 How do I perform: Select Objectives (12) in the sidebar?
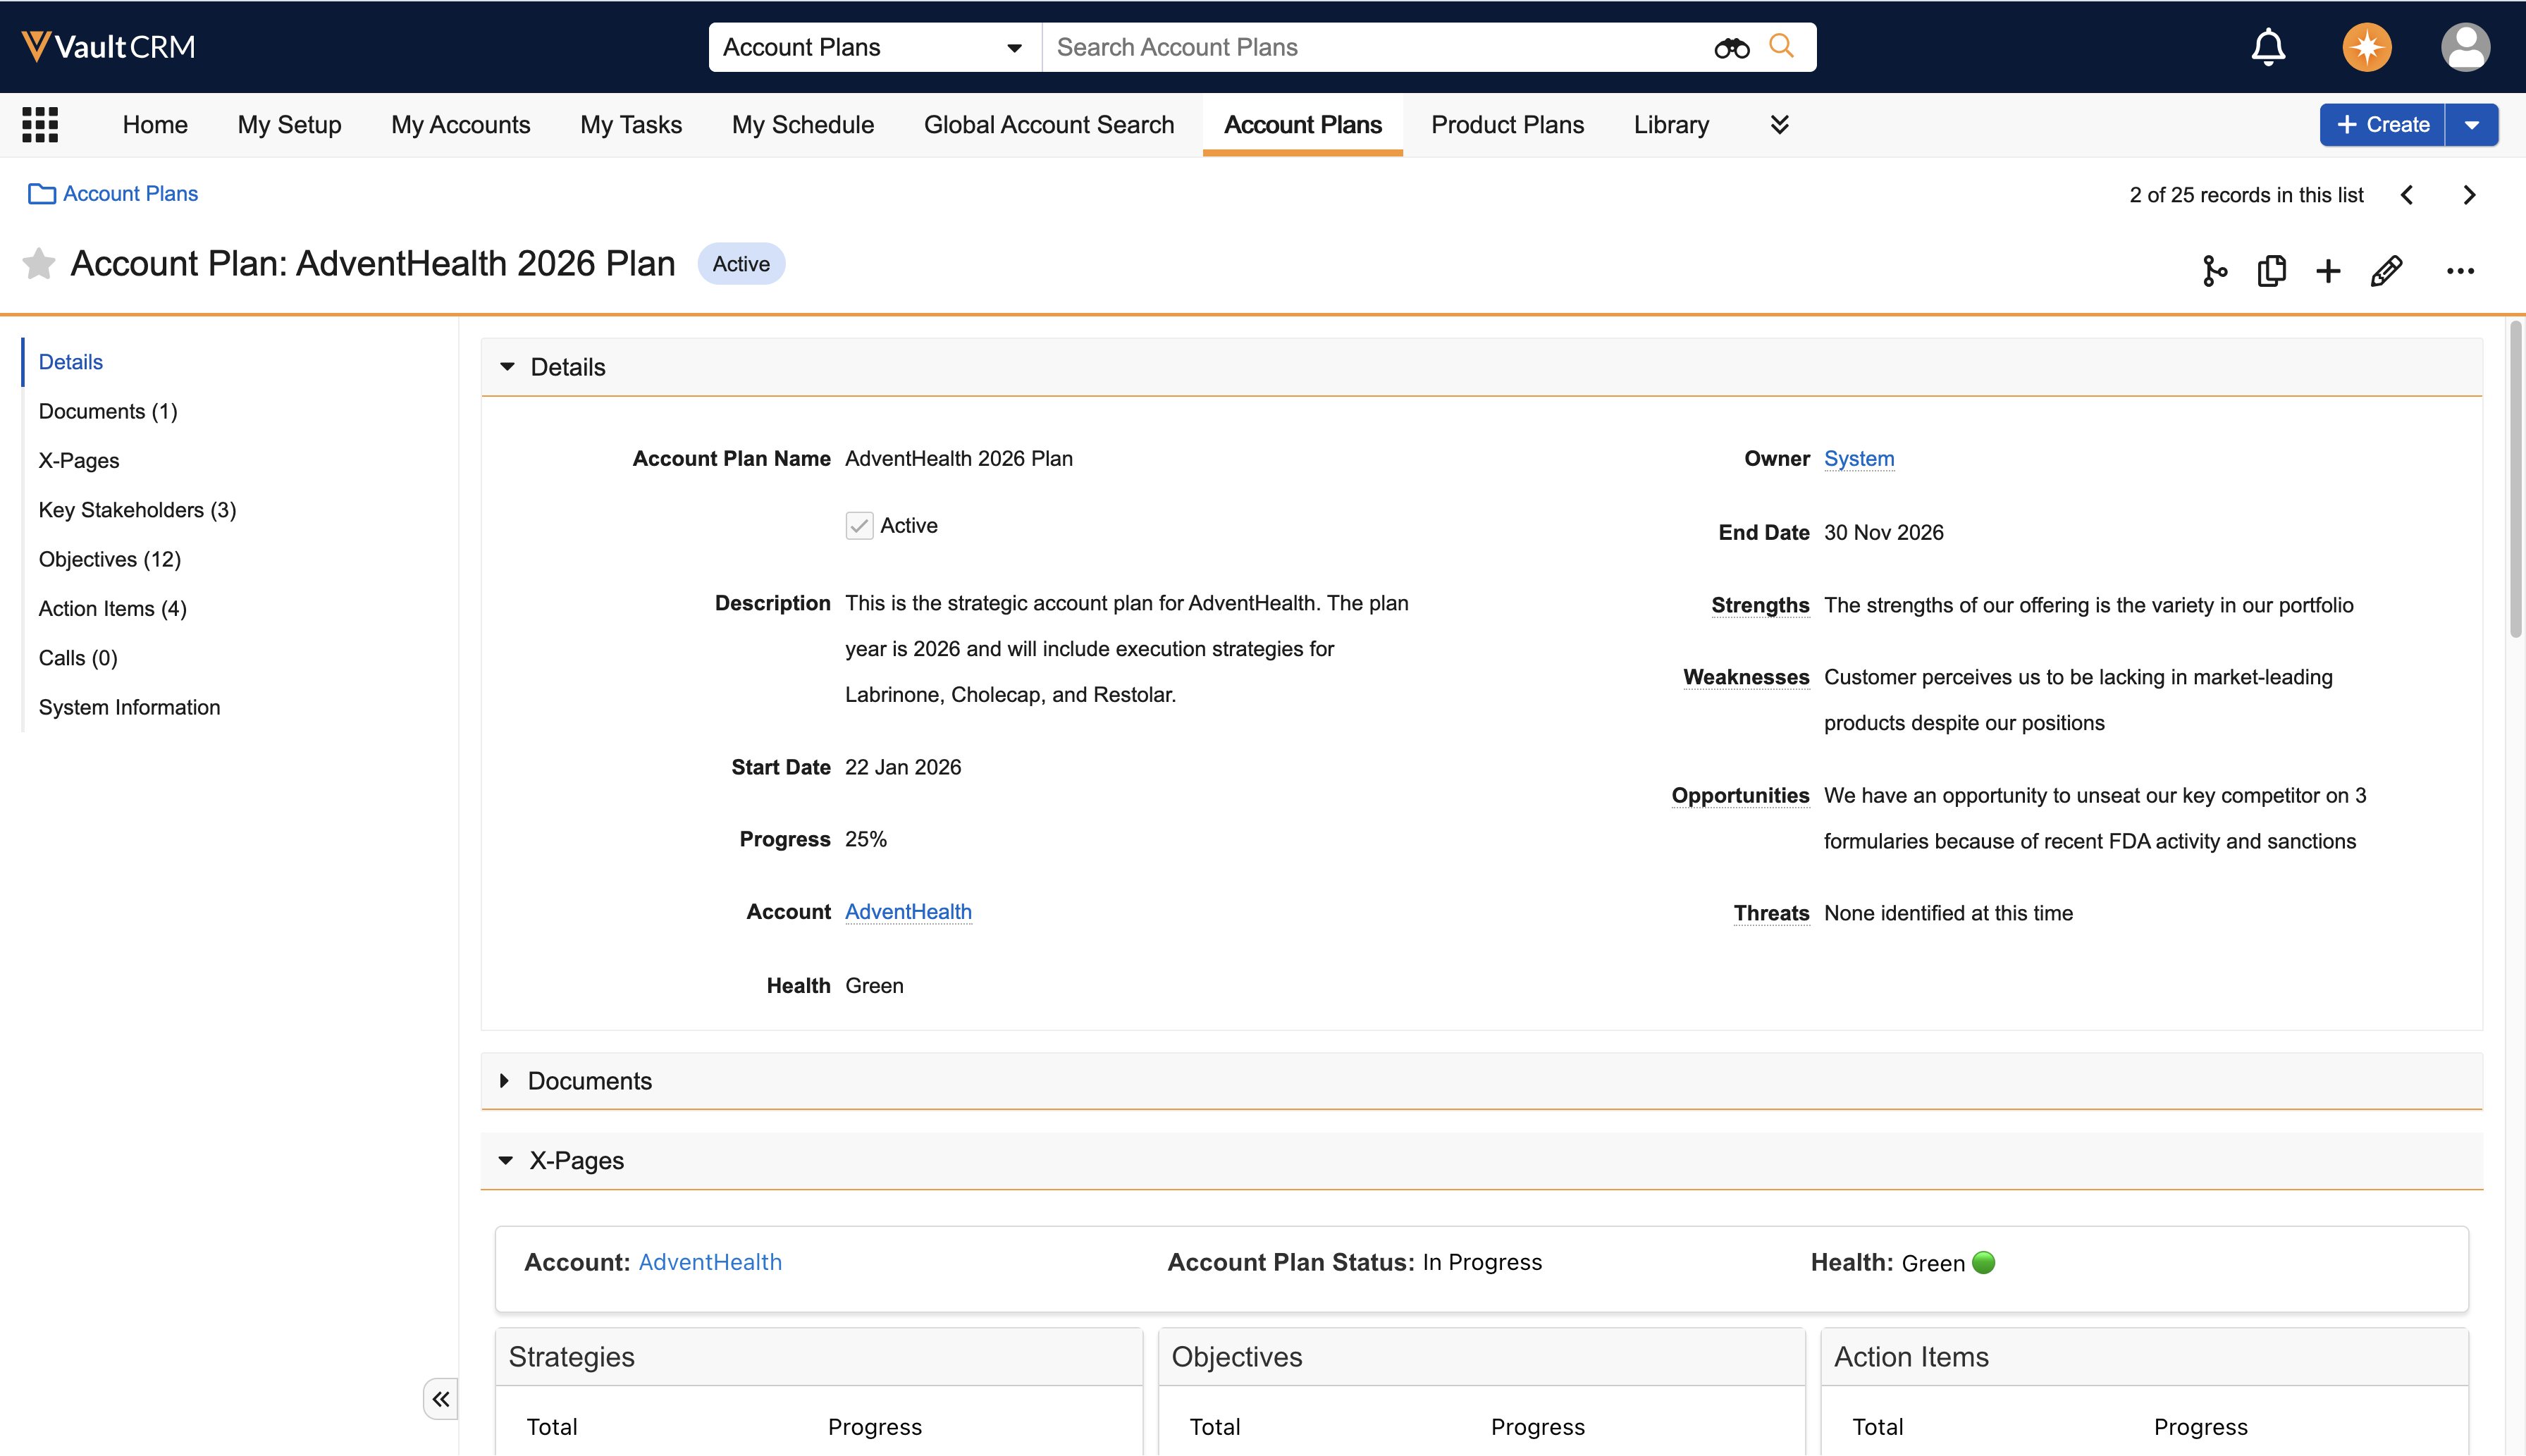pos(110,559)
